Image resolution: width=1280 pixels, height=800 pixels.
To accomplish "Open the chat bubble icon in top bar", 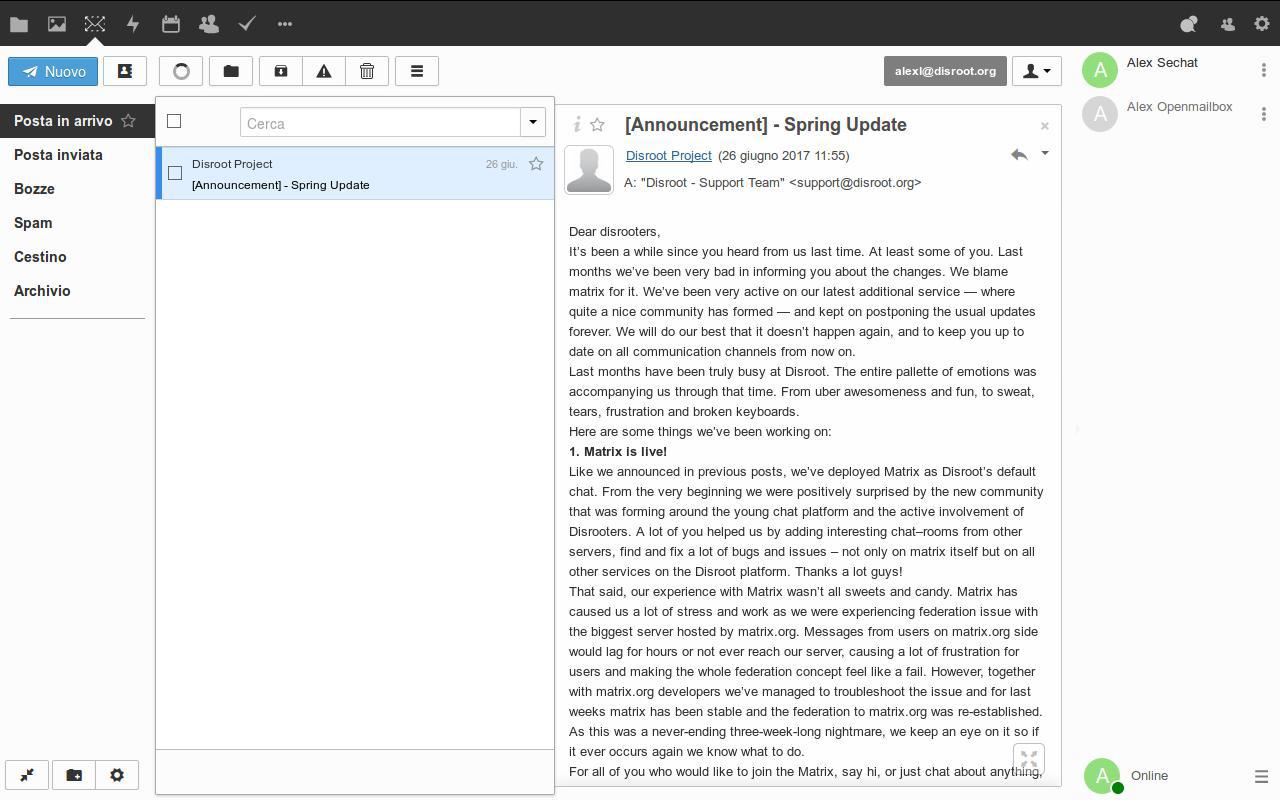I will [1189, 23].
